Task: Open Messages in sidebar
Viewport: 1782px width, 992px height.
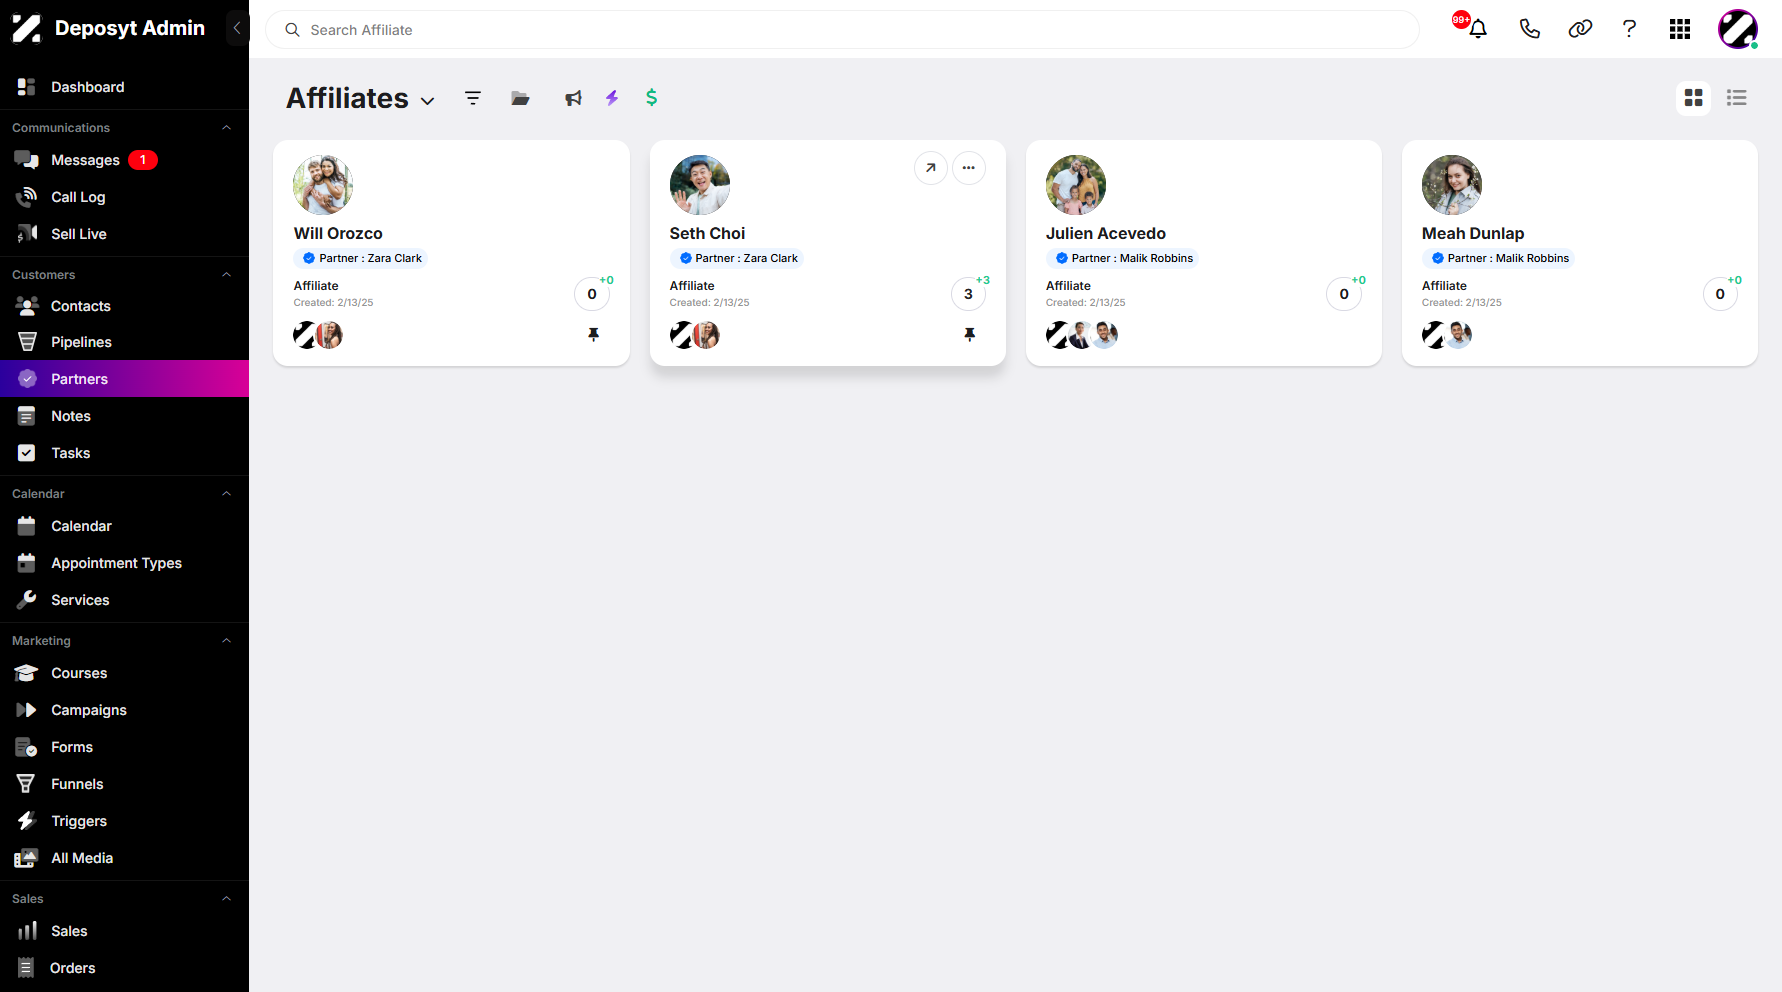Action: point(124,160)
